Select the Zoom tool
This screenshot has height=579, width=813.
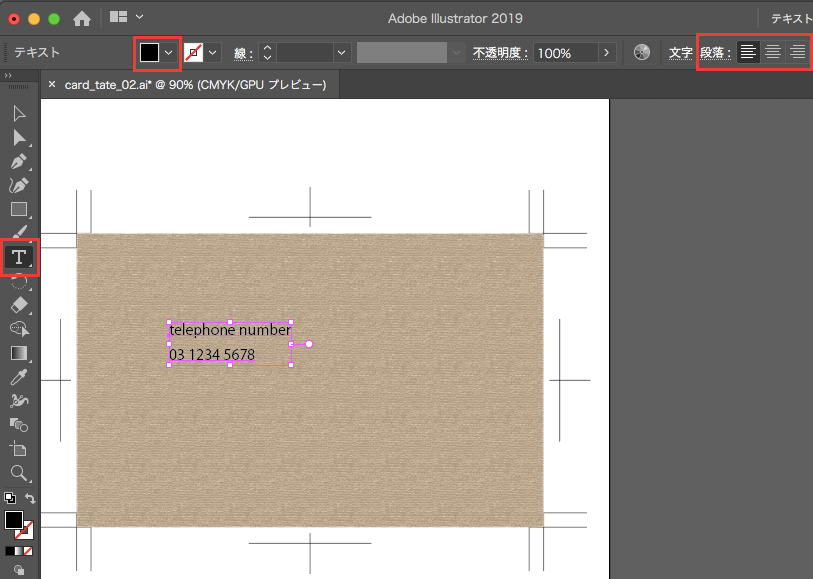(18, 473)
